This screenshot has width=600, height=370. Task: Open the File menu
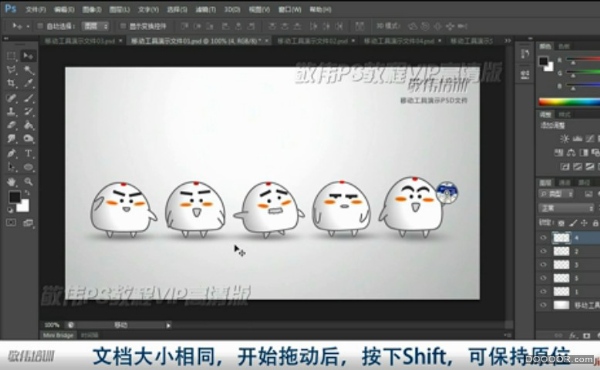pos(35,9)
